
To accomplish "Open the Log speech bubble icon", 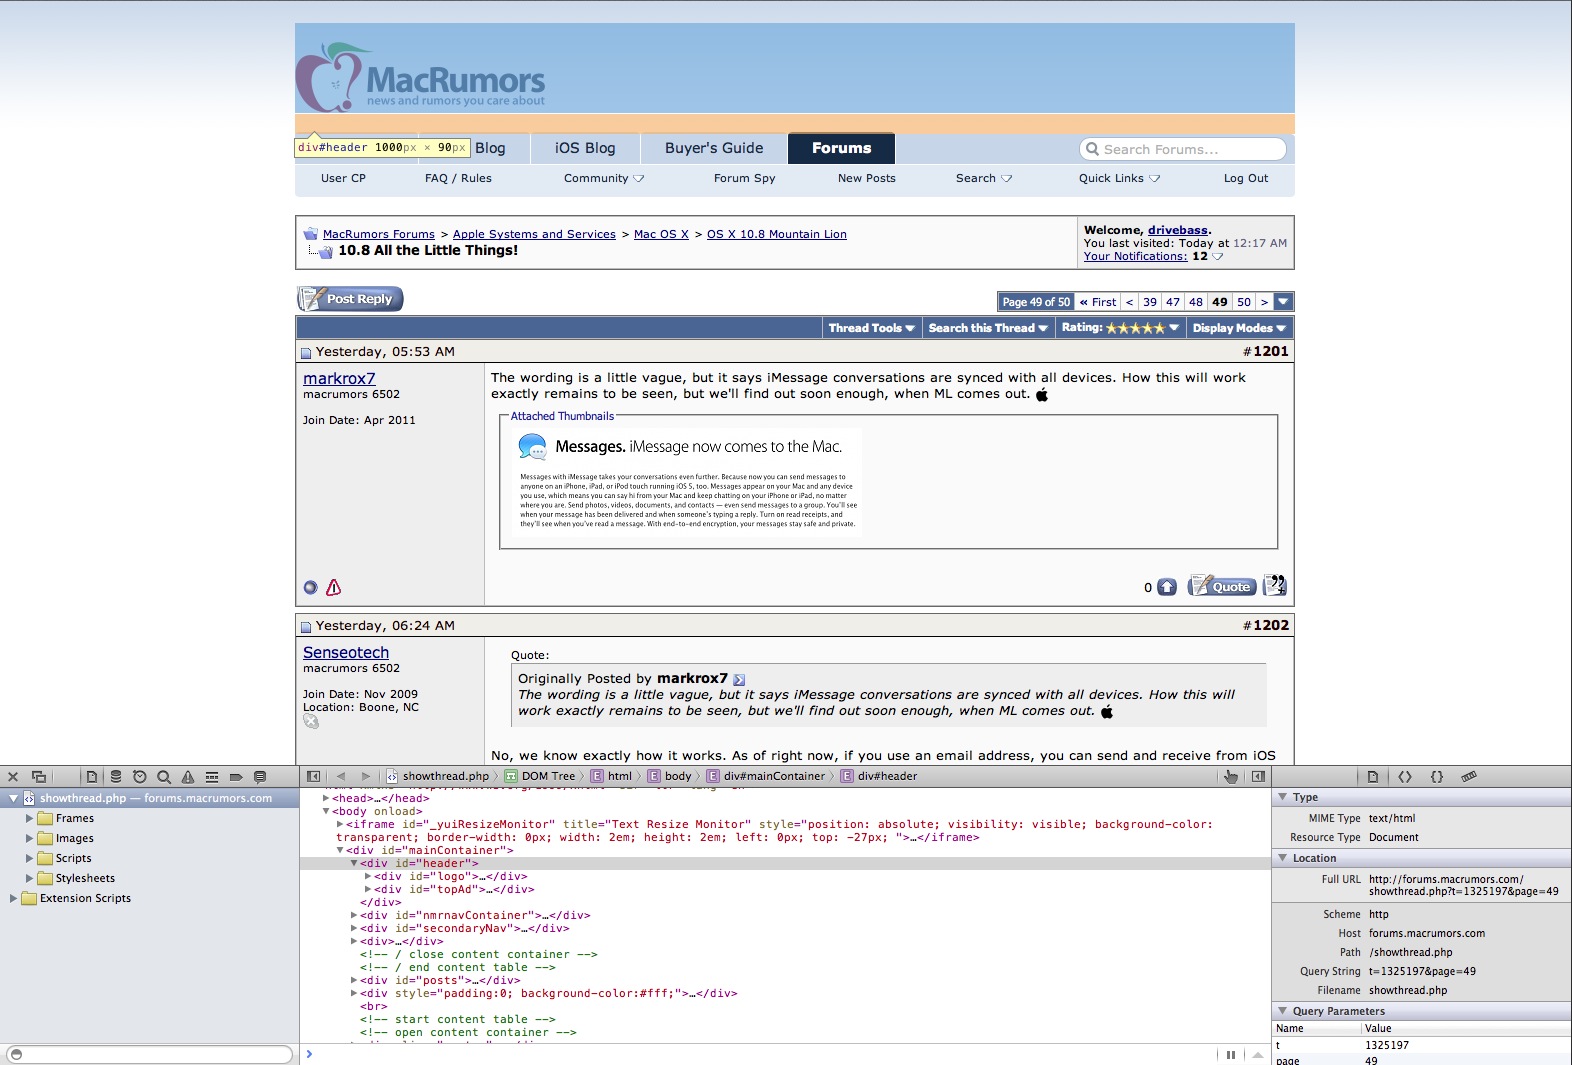I will [260, 777].
